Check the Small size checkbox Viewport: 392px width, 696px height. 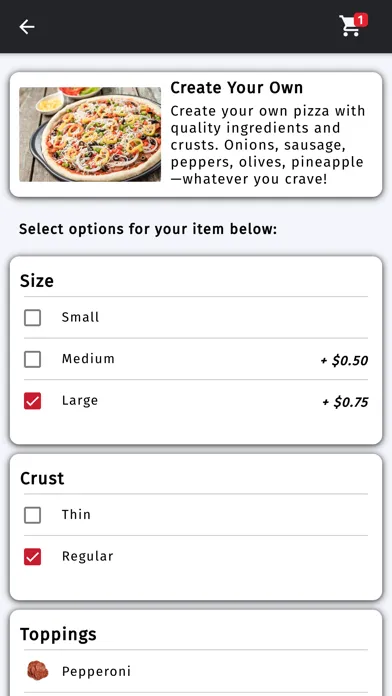tap(32, 317)
